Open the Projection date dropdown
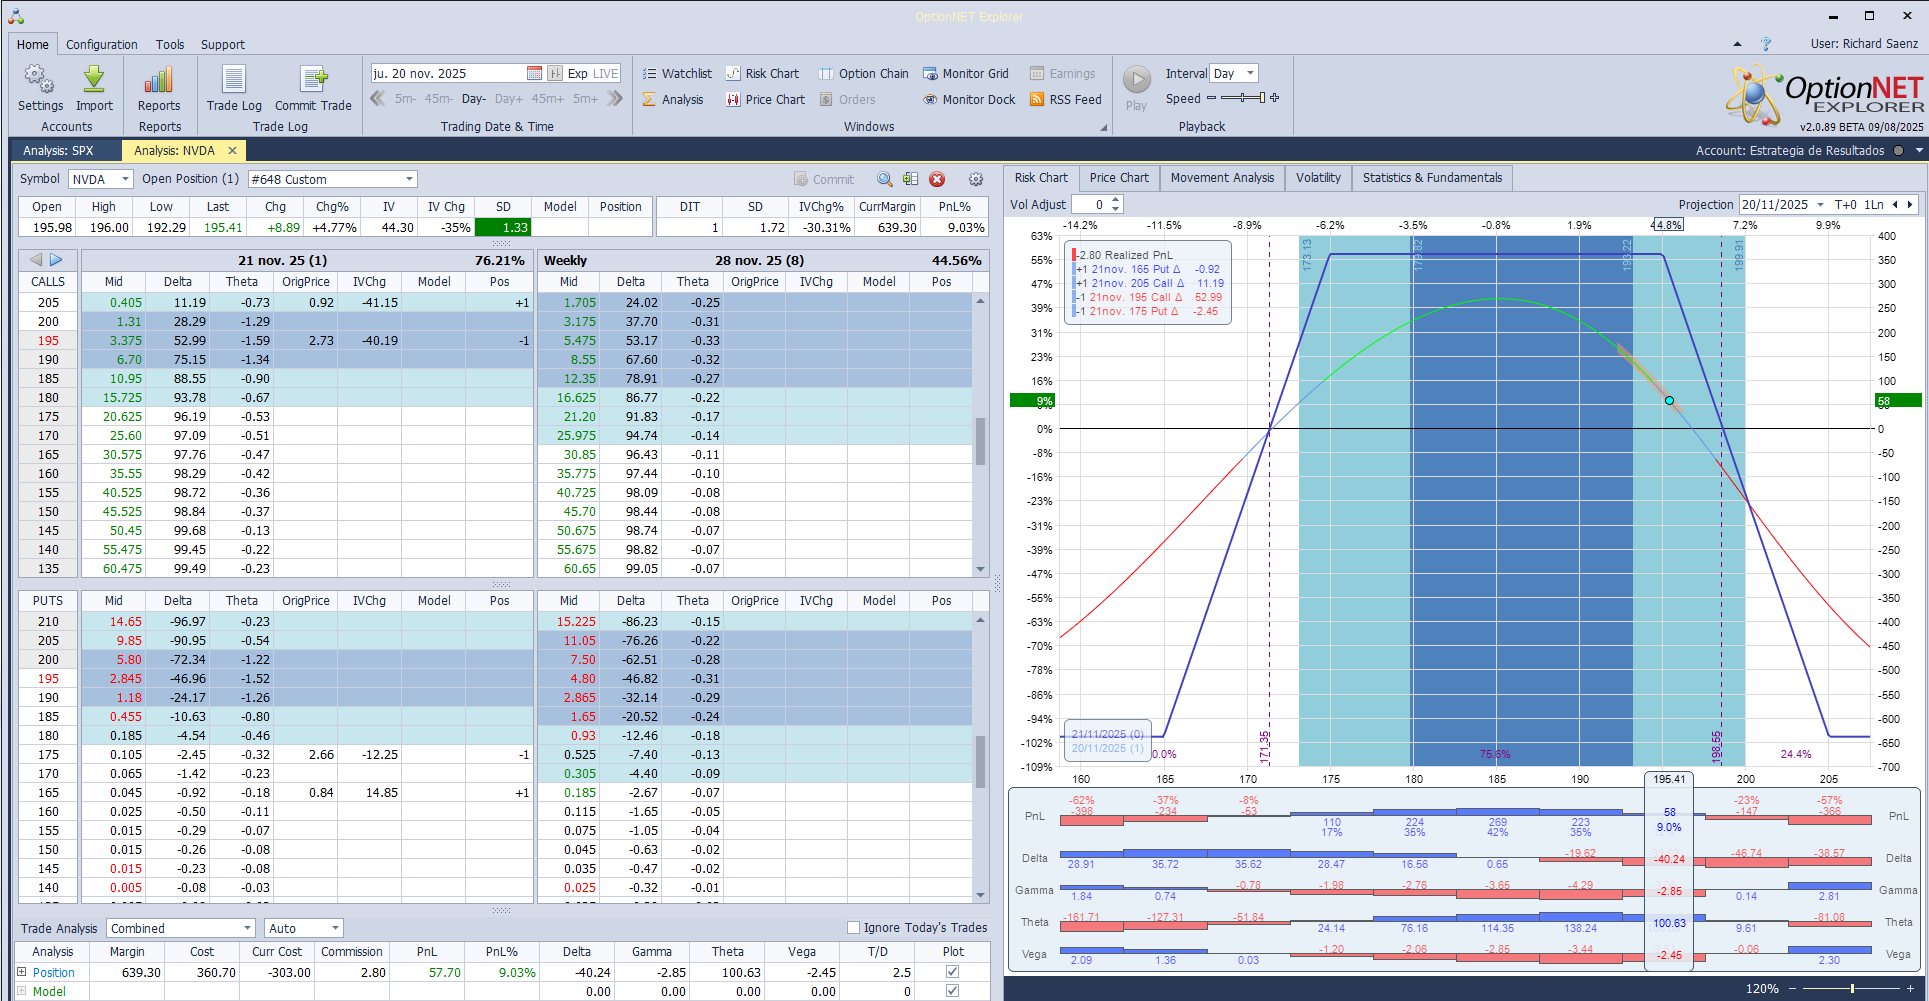Screen dimensions: 1929x1001 [1820, 205]
